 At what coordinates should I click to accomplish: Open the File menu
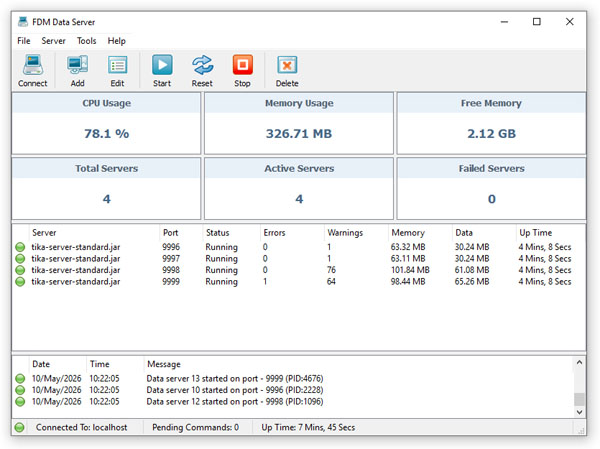24,41
